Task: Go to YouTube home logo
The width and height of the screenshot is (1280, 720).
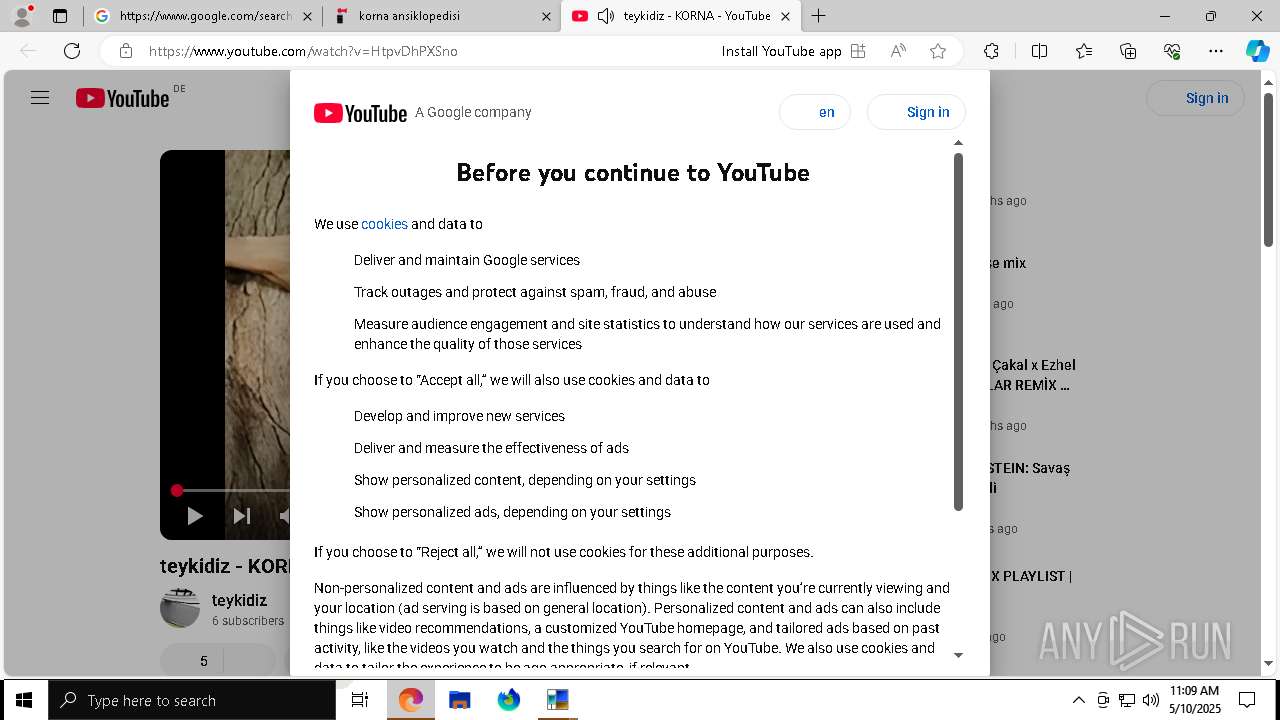Action: tap(122, 98)
